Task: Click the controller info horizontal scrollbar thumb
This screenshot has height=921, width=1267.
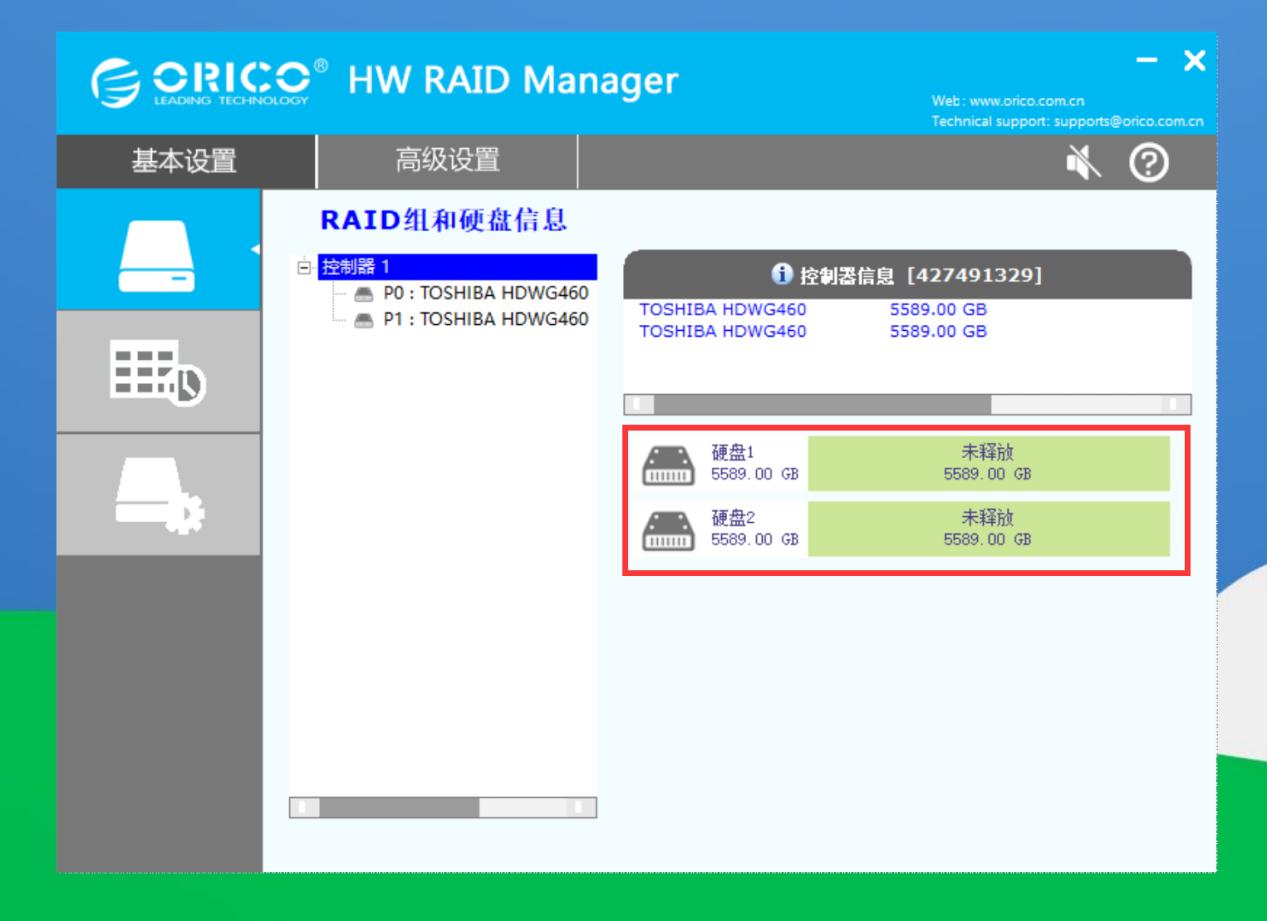Action: coord(823,404)
